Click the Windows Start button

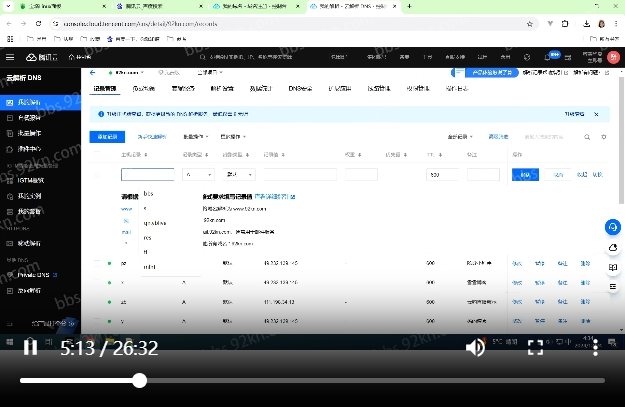pos(10,342)
